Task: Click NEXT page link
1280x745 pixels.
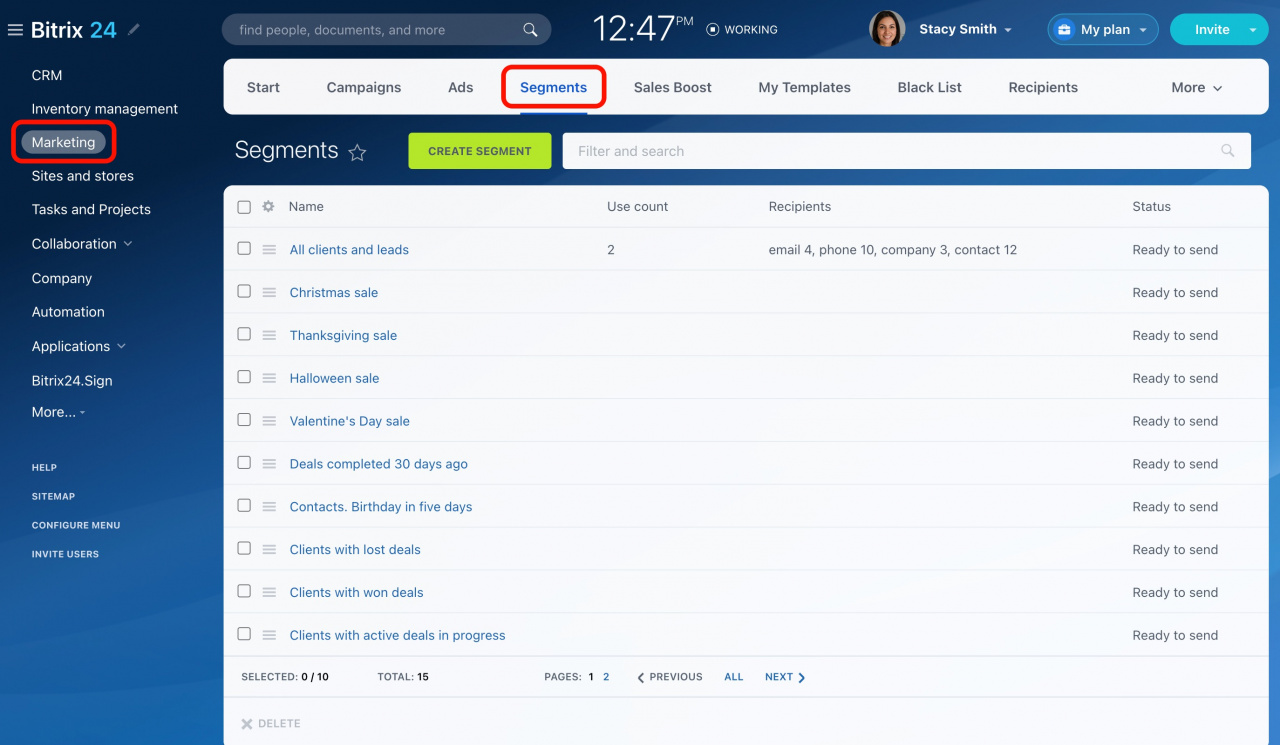Action: tap(785, 677)
